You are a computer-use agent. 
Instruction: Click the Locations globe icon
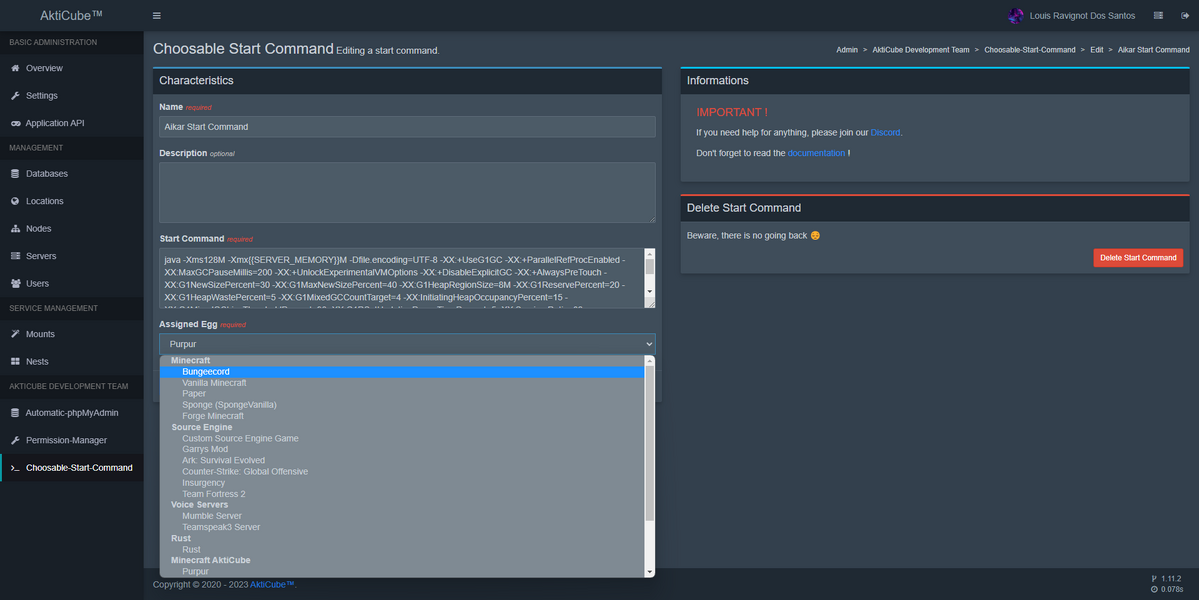pos(15,201)
